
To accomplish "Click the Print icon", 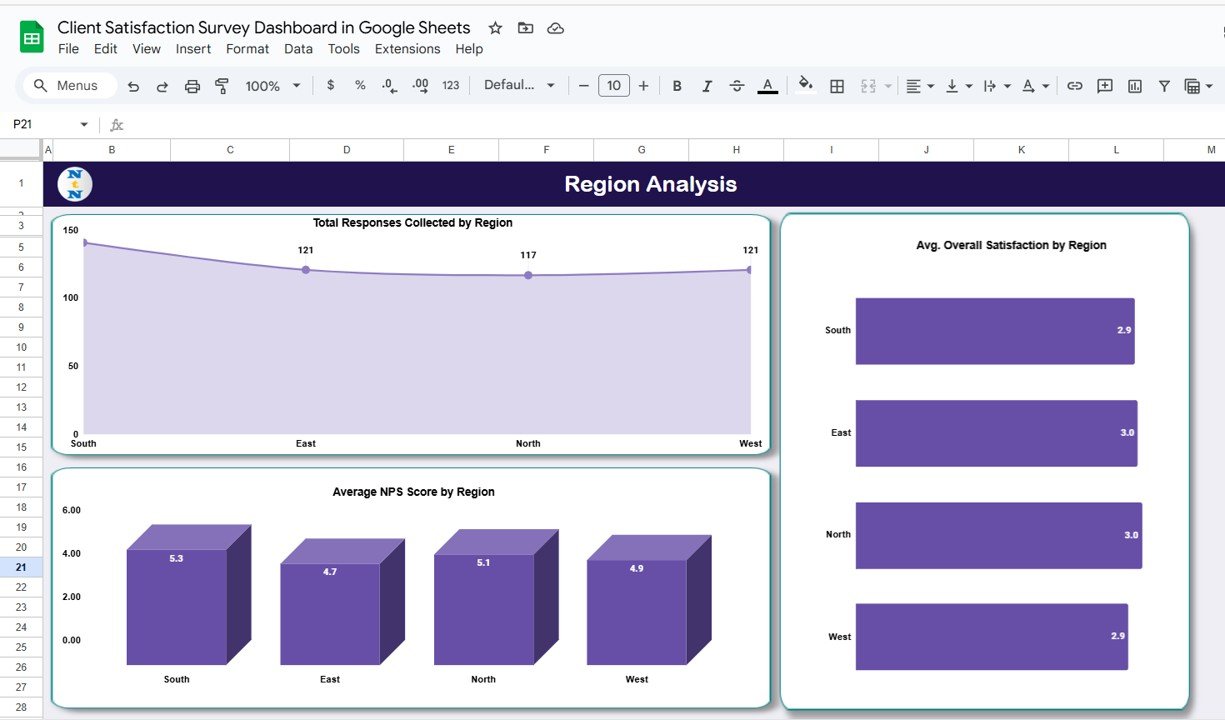I will (192, 86).
